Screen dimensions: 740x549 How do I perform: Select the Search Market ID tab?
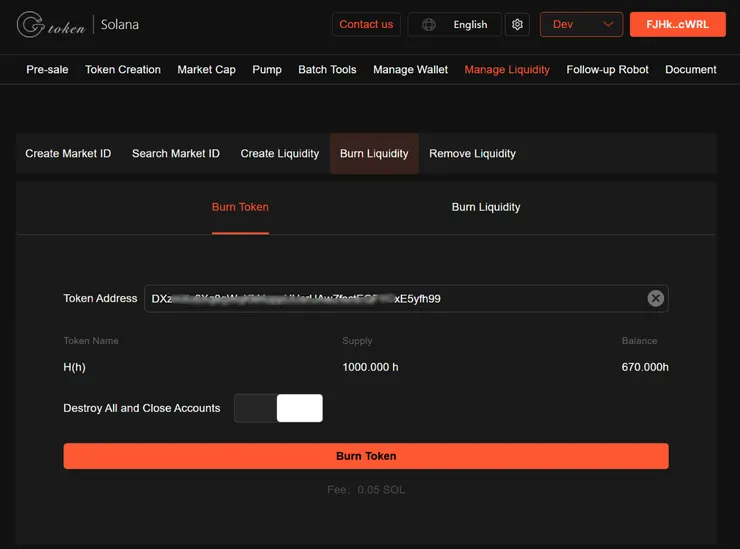[x=176, y=154]
